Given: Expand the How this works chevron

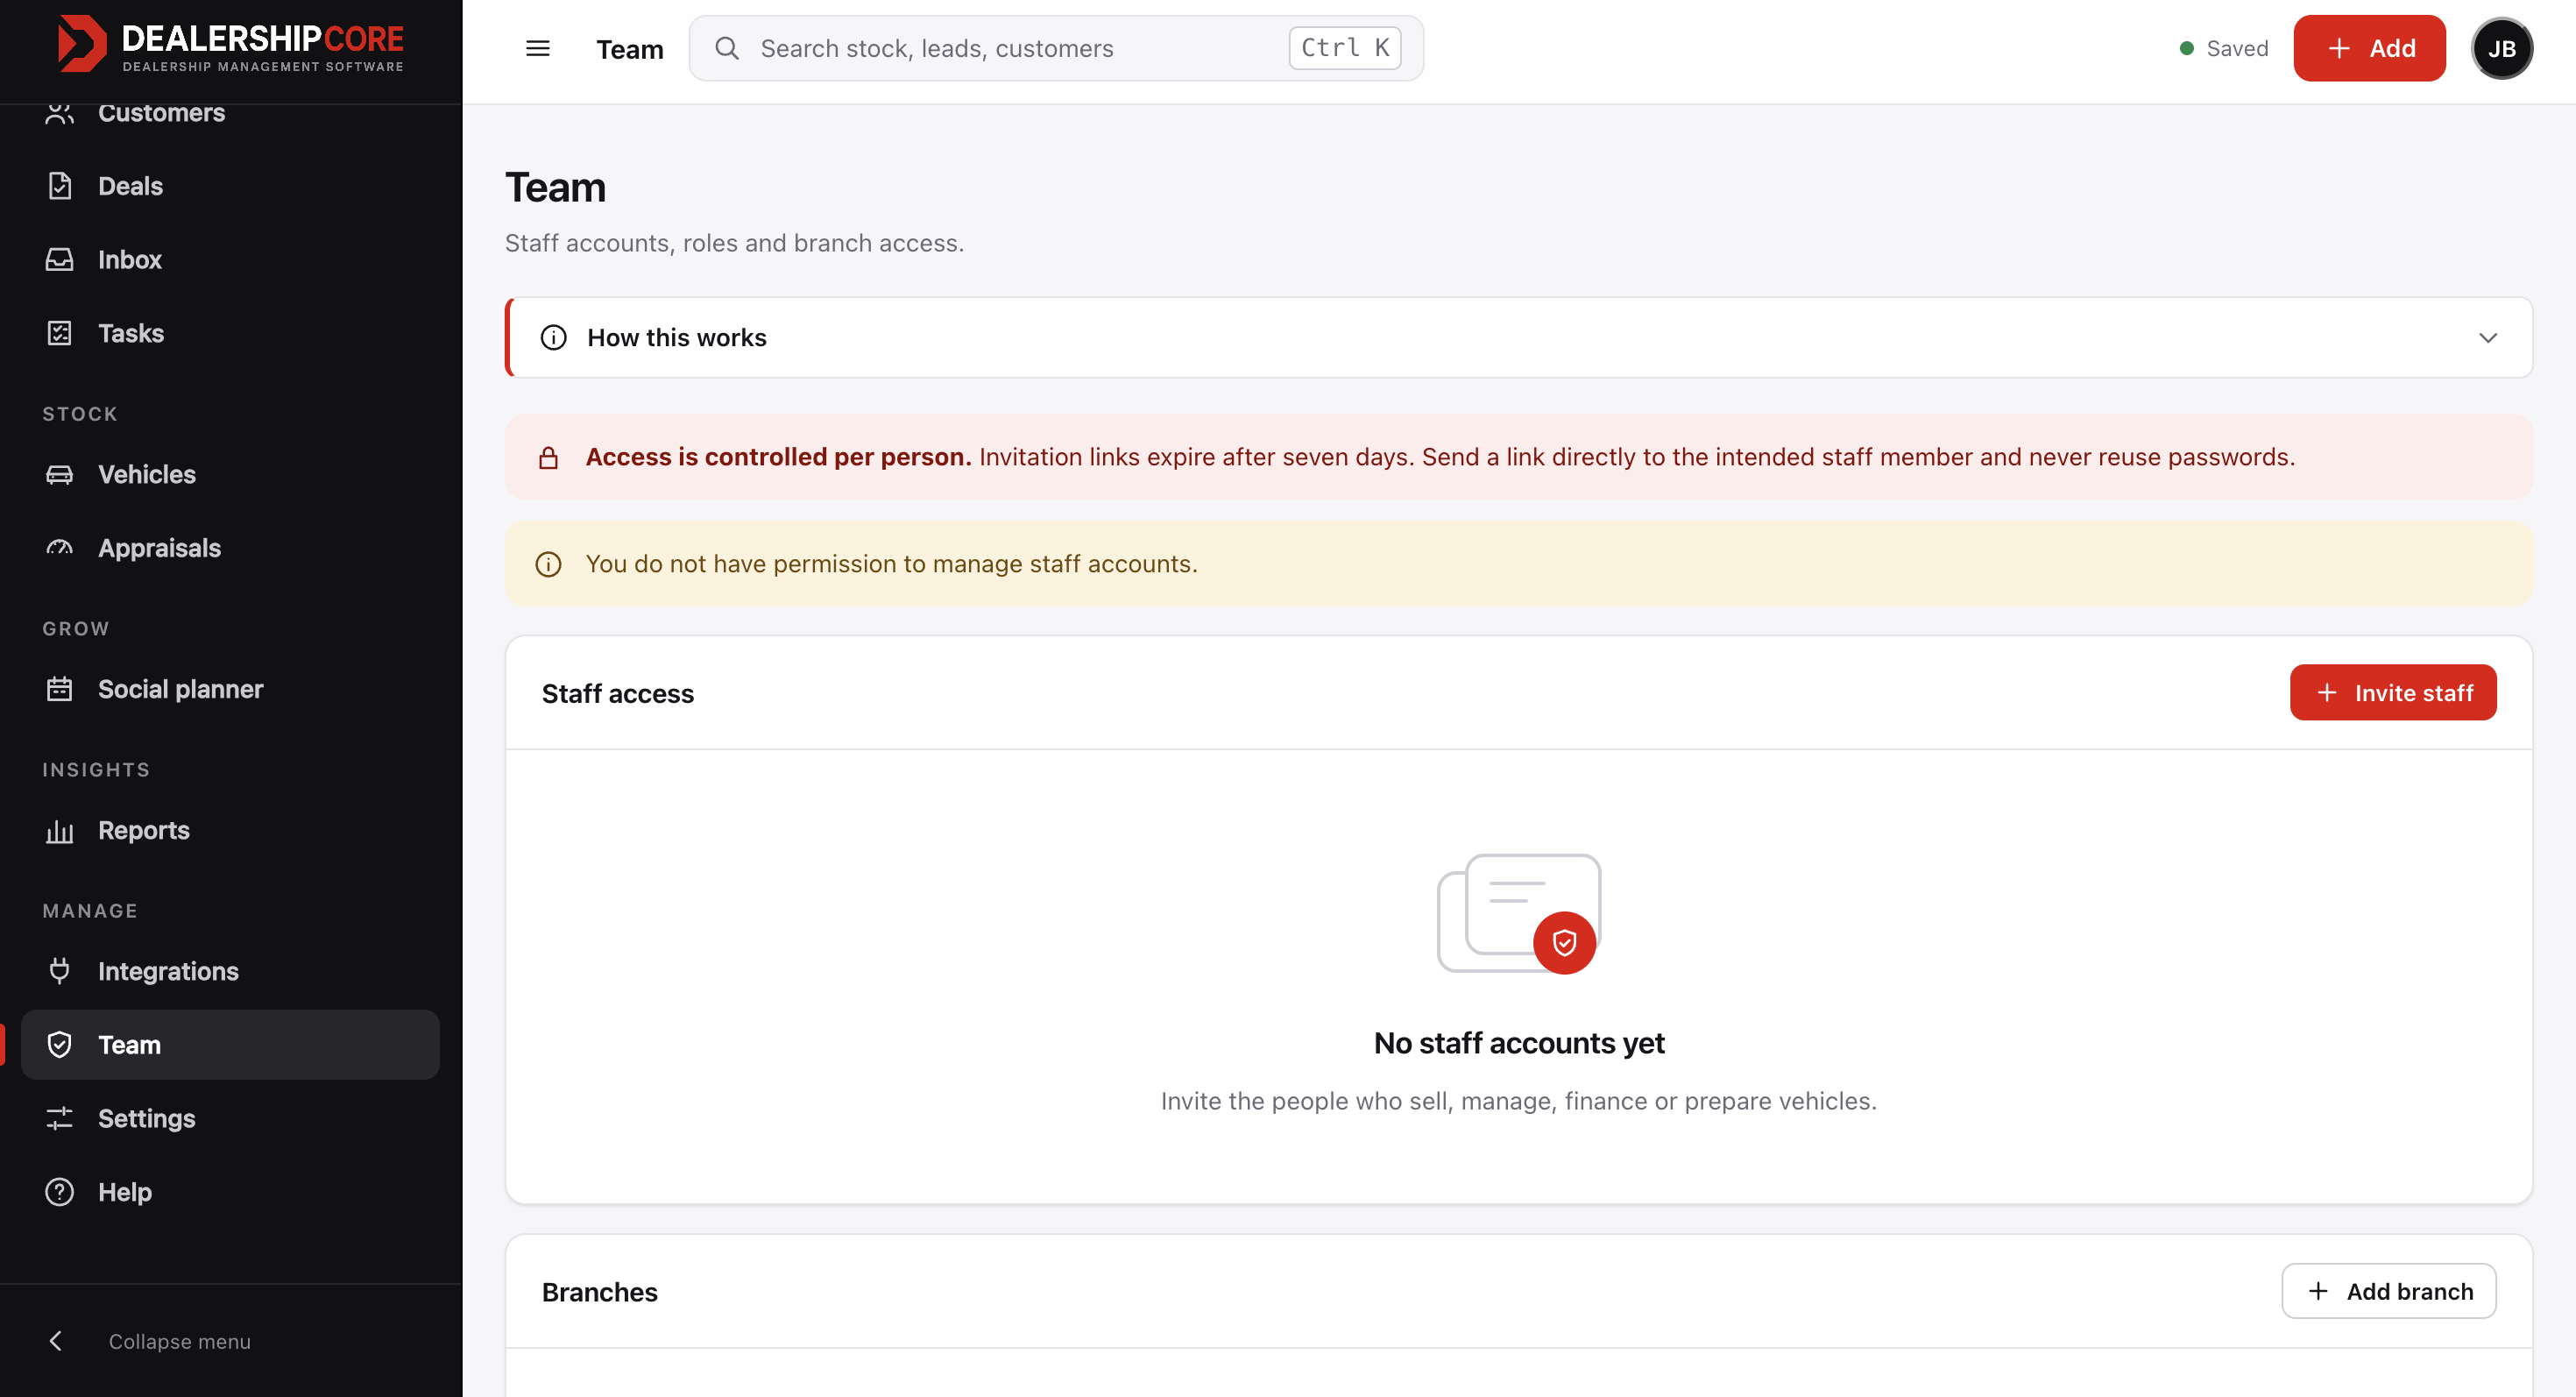Looking at the screenshot, I should point(2488,338).
